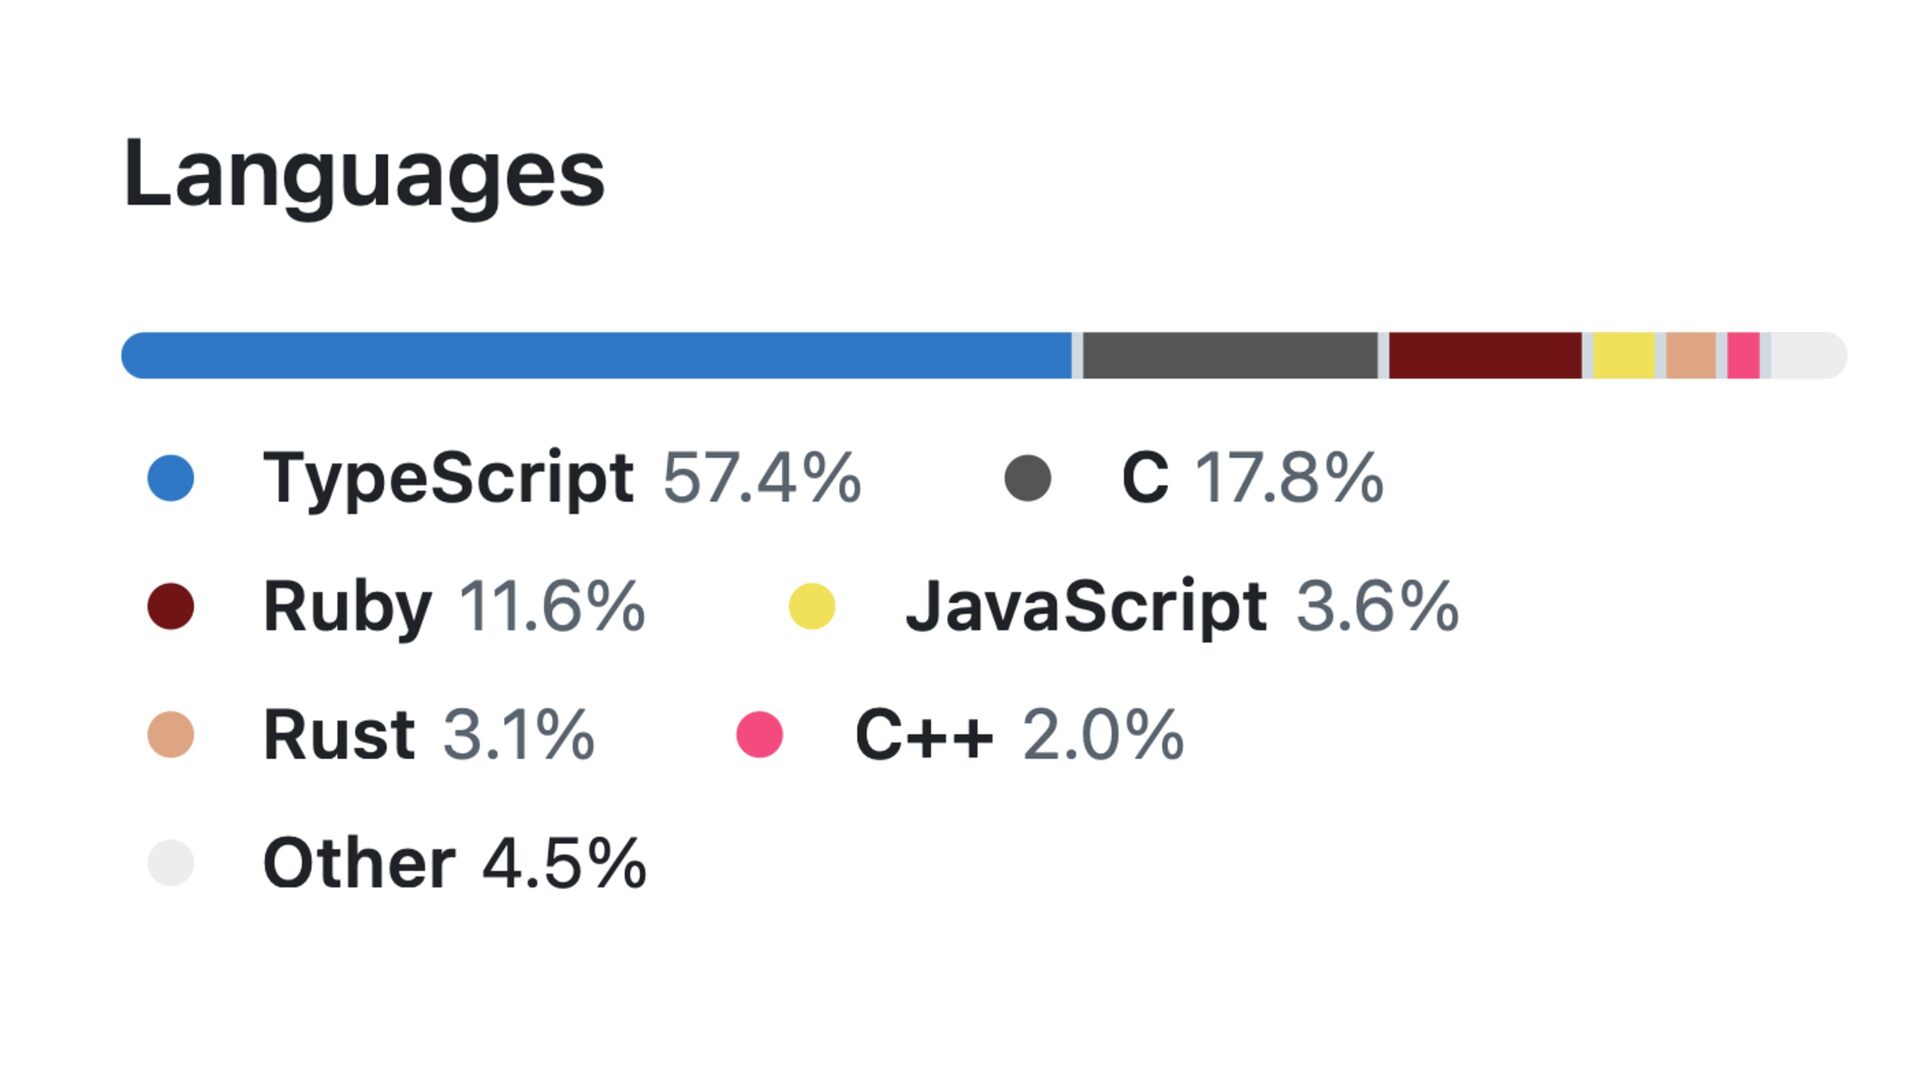Click the dark red Ruby legend dot
Viewport: 1920px width, 1080px height.
pos(171,607)
